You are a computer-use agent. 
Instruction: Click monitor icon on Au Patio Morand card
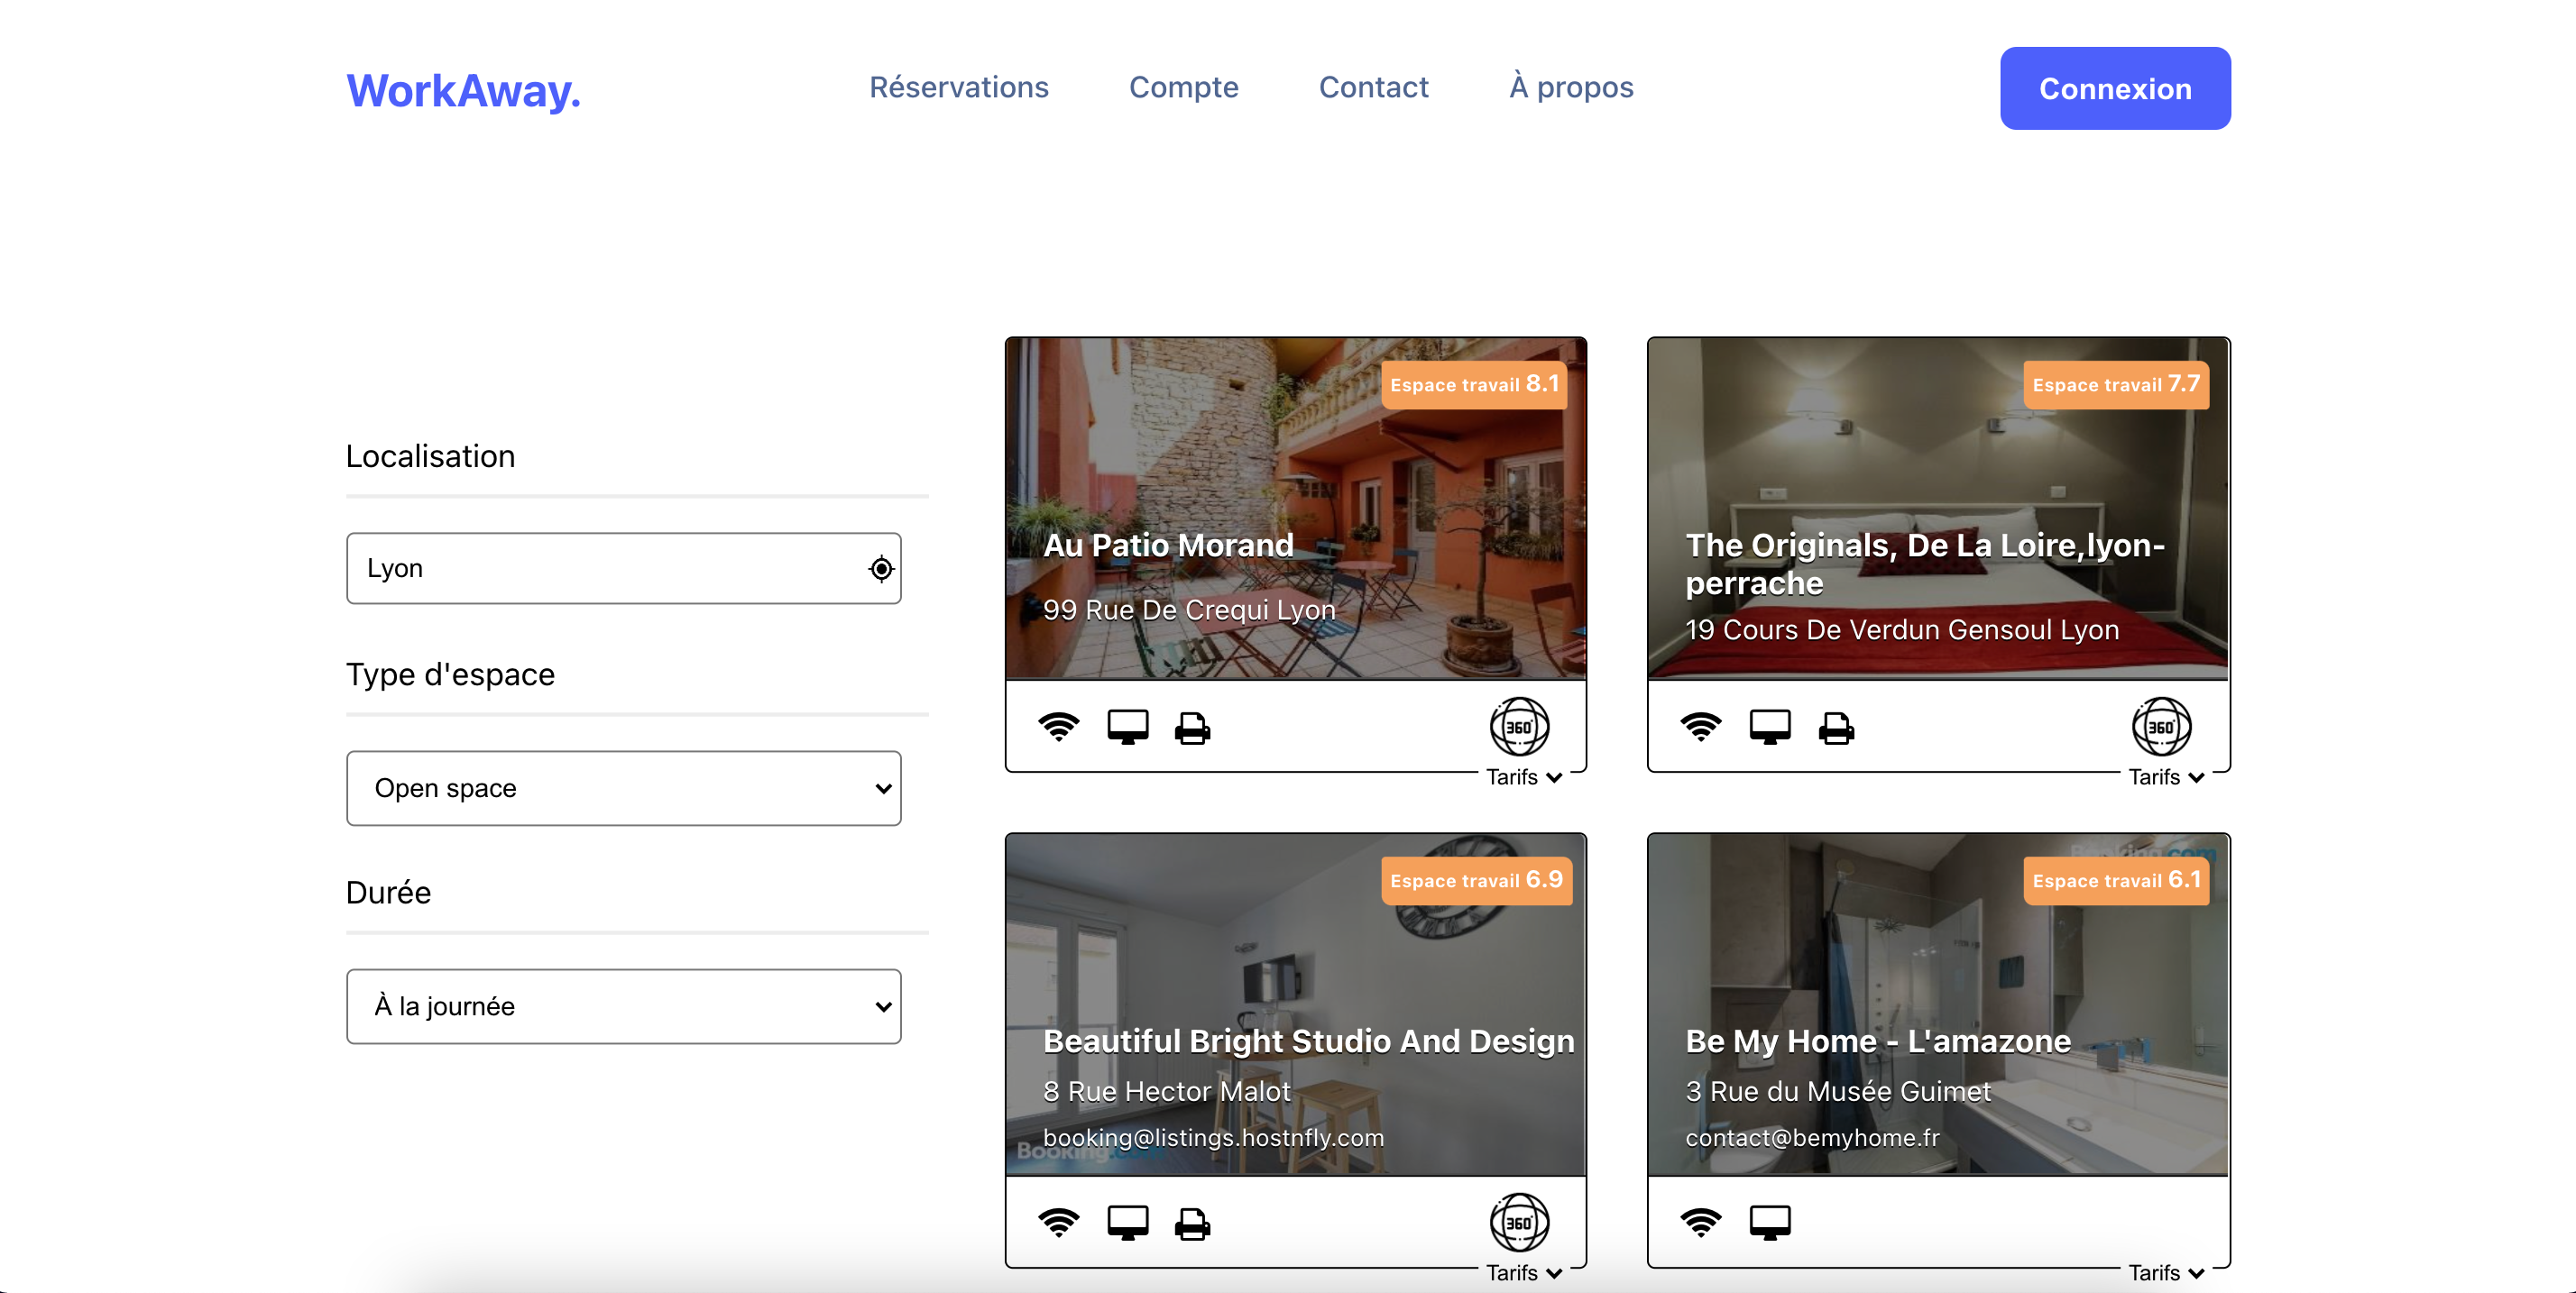pyautogui.click(x=1127, y=727)
